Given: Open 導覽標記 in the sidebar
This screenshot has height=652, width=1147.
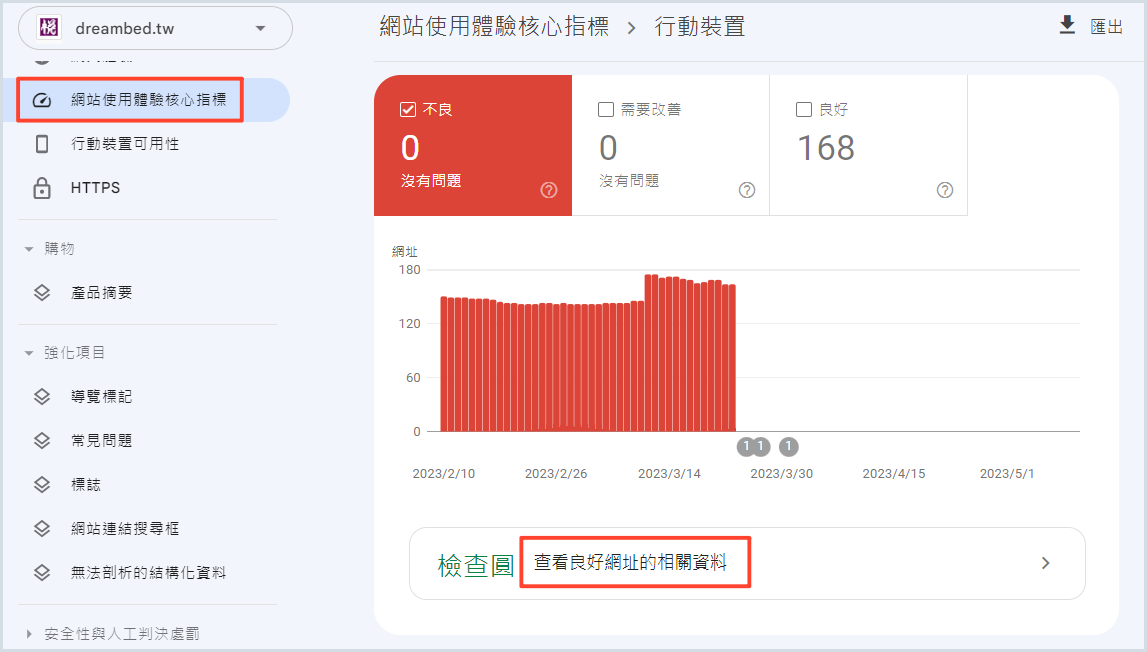Looking at the screenshot, I should [101, 397].
